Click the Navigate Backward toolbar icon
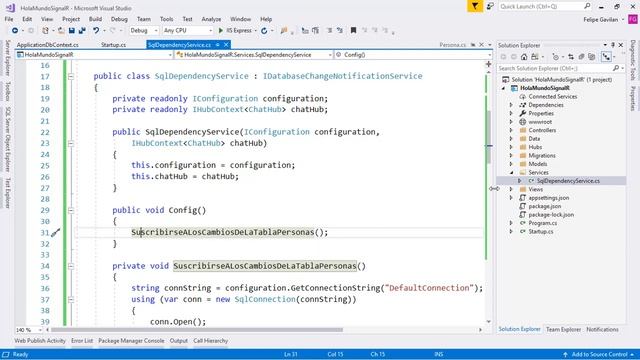 15,31
